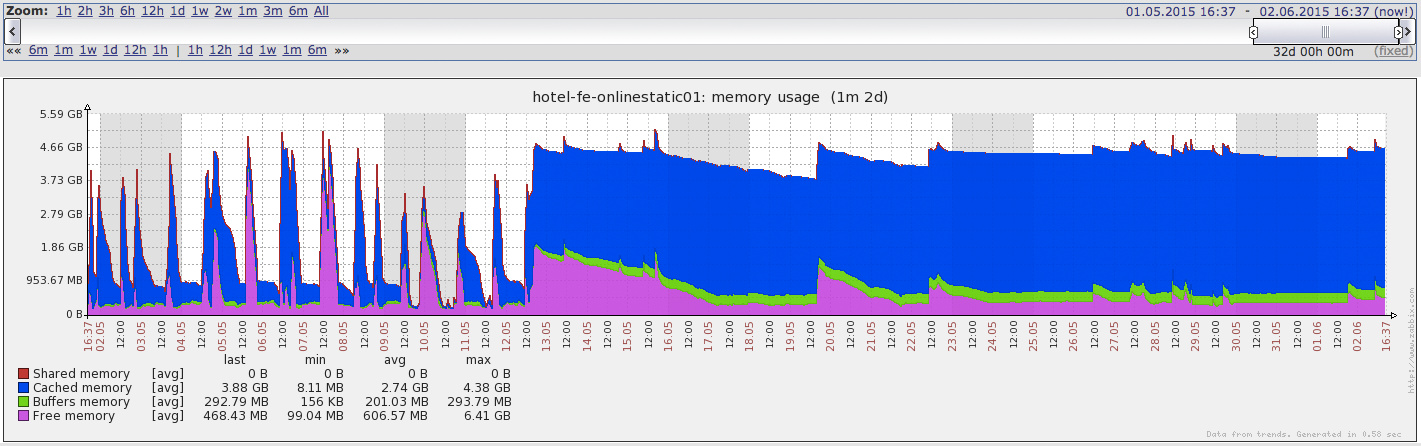Screen dimensions: 1421x446
Task: Set Zoom period to 3h
Action: [106, 11]
